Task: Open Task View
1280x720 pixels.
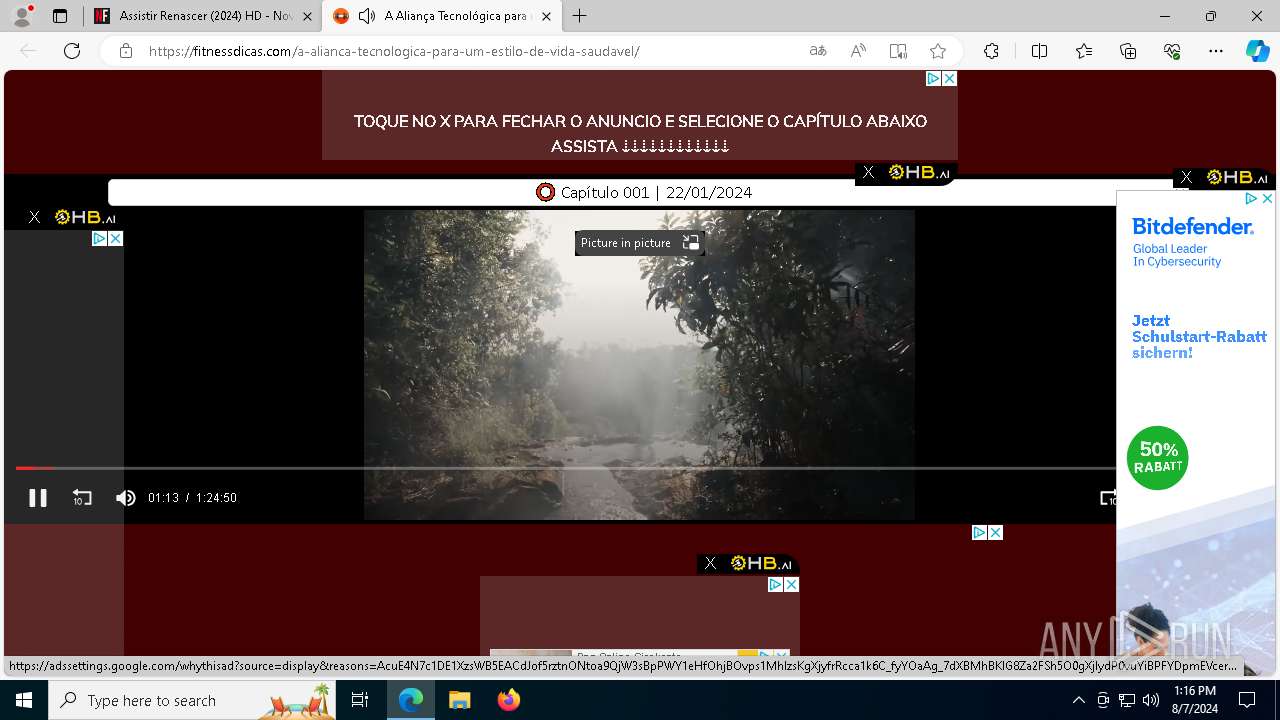Action: pos(361,700)
